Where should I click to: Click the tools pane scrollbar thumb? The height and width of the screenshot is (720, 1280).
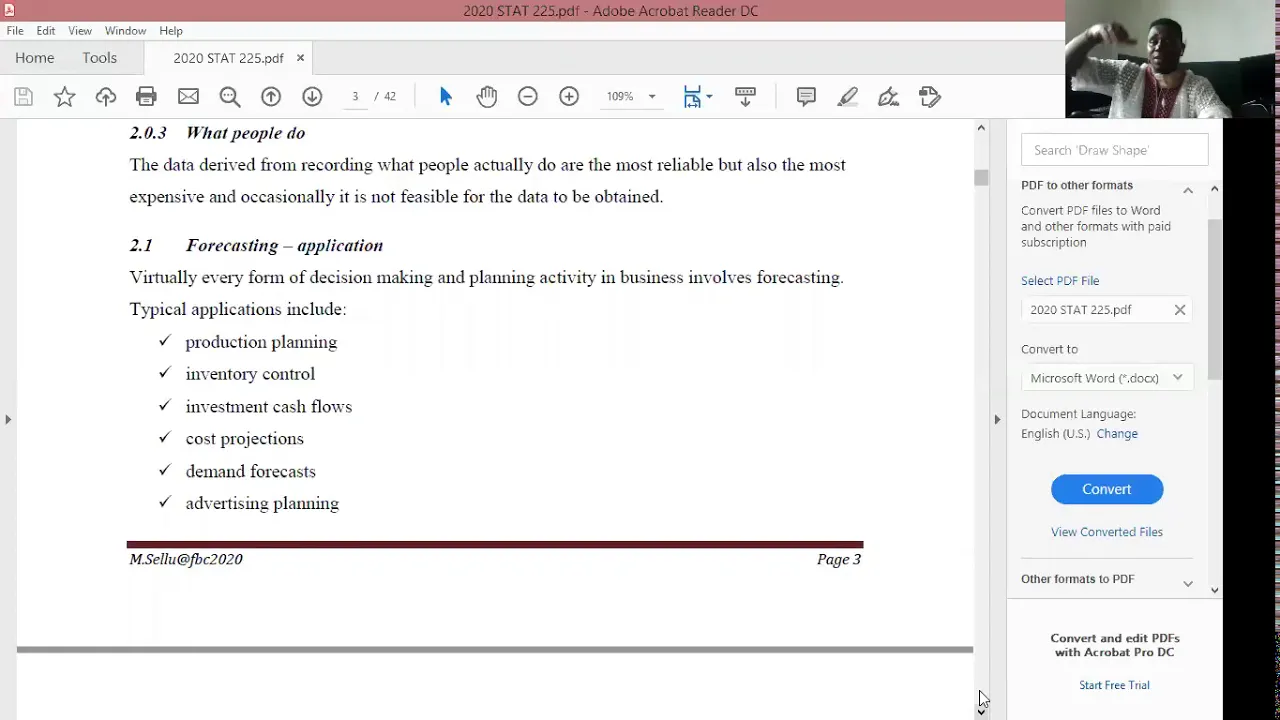point(1215,300)
